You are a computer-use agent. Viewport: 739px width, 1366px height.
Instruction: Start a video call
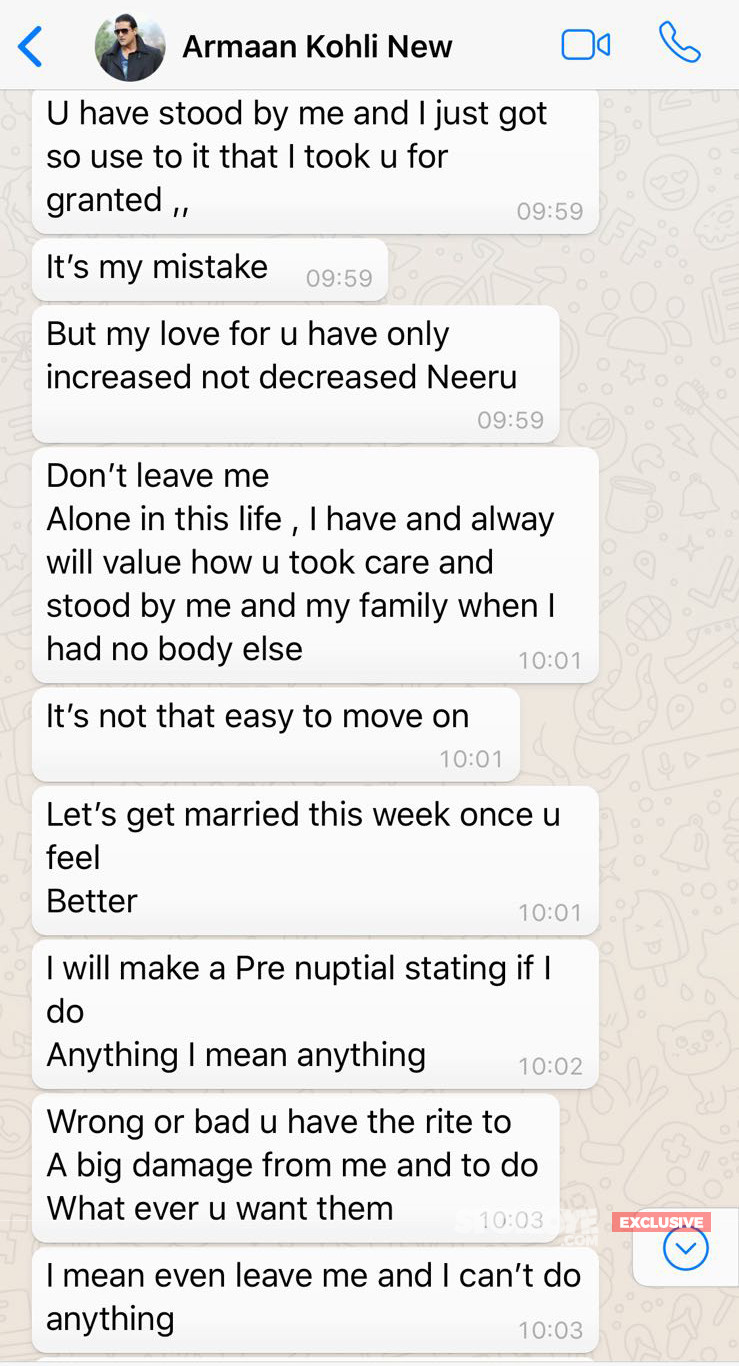click(586, 45)
